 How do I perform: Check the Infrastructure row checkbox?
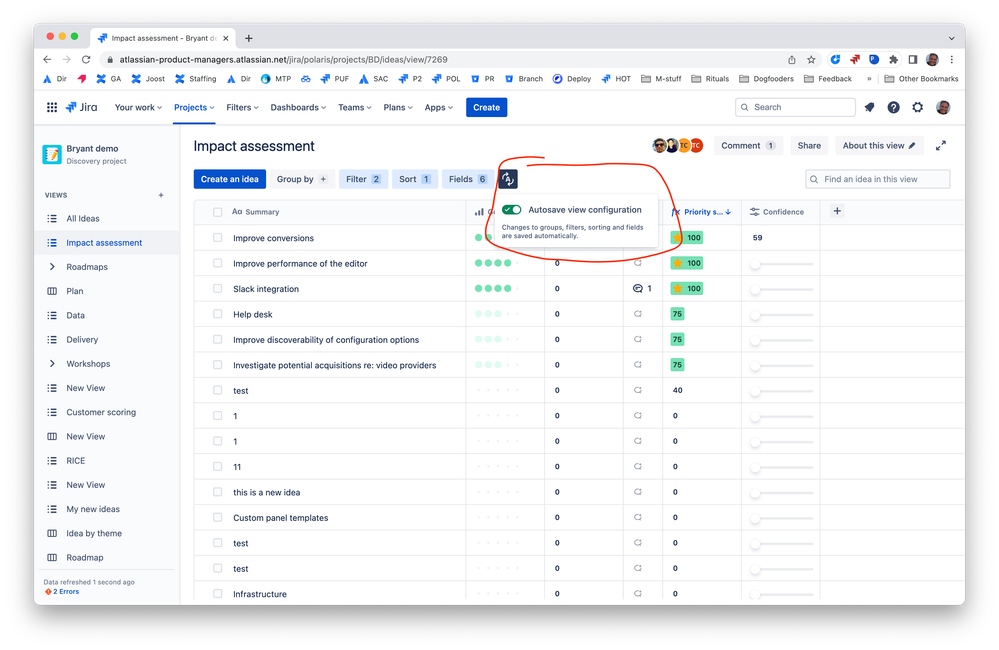[217, 594]
